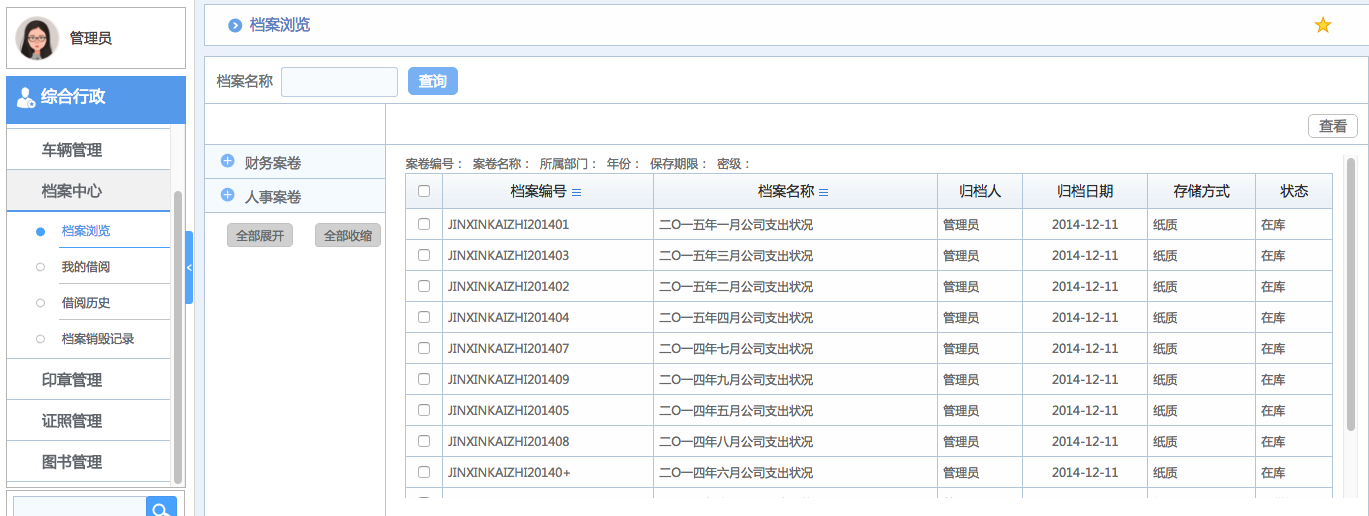1369x516 pixels.
Task: Toggle the select-all checkbox in table header
Action: [424, 191]
